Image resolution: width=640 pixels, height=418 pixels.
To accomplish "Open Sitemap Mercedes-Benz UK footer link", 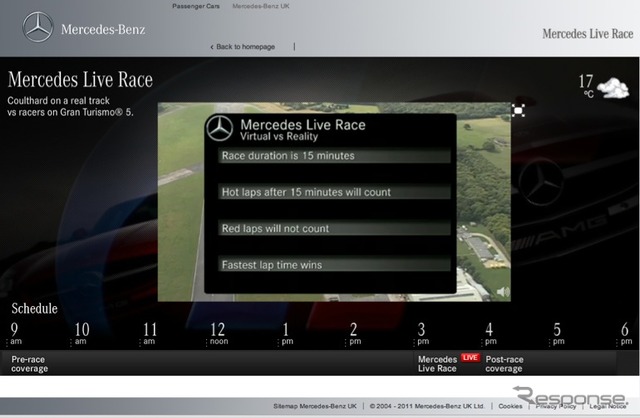I will coord(315,406).
